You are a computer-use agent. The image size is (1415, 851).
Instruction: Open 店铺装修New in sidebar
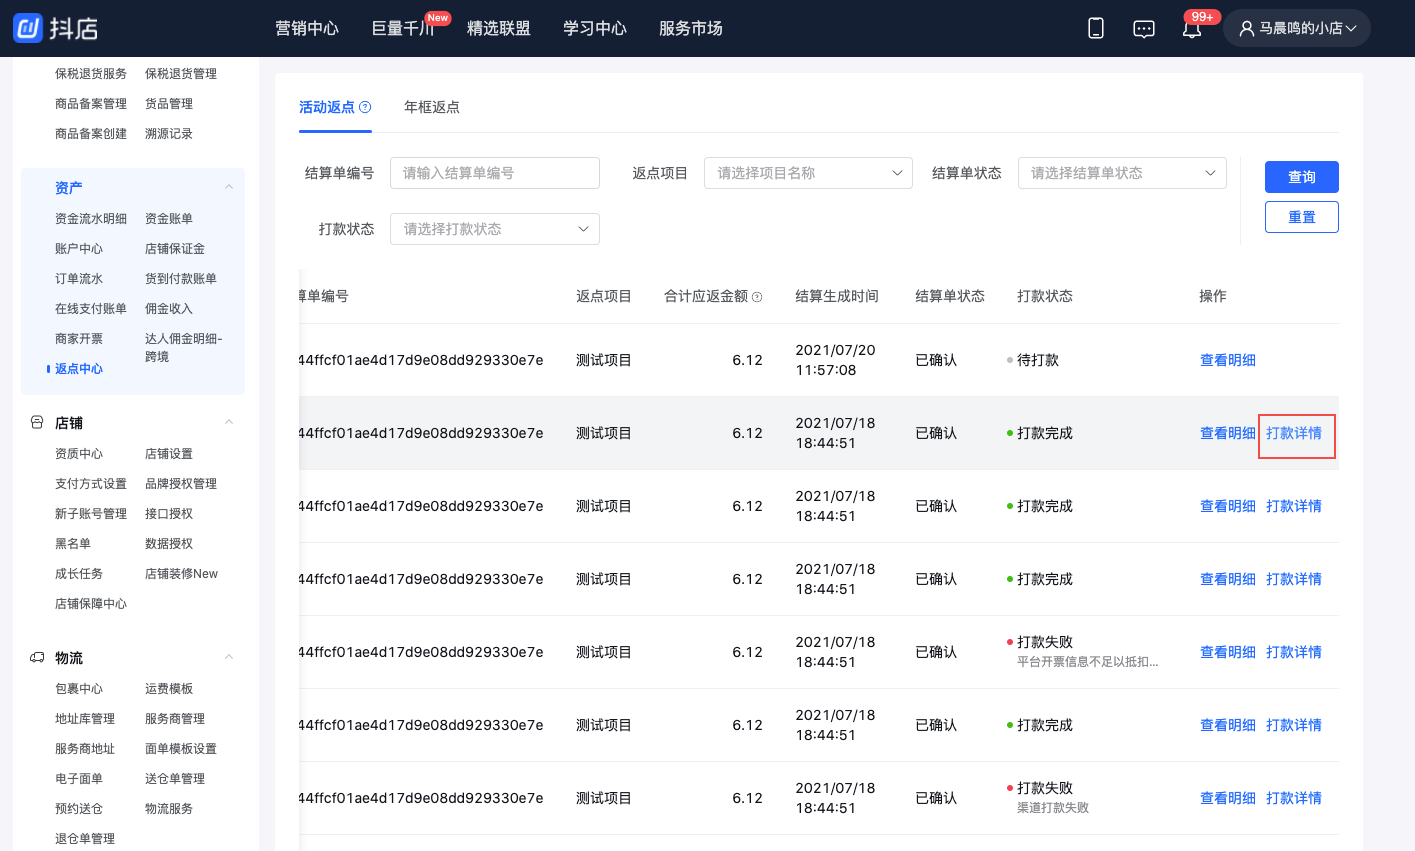pyautogui.click(x=181, y=574)
